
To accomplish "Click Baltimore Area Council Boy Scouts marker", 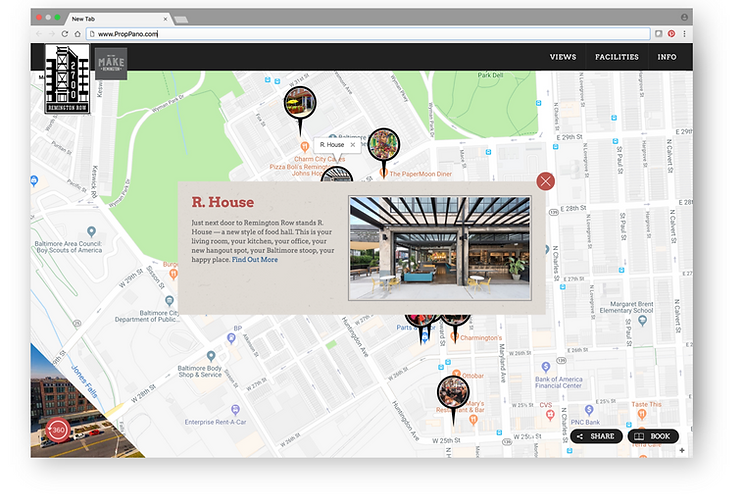I will [x=91, y=232].
